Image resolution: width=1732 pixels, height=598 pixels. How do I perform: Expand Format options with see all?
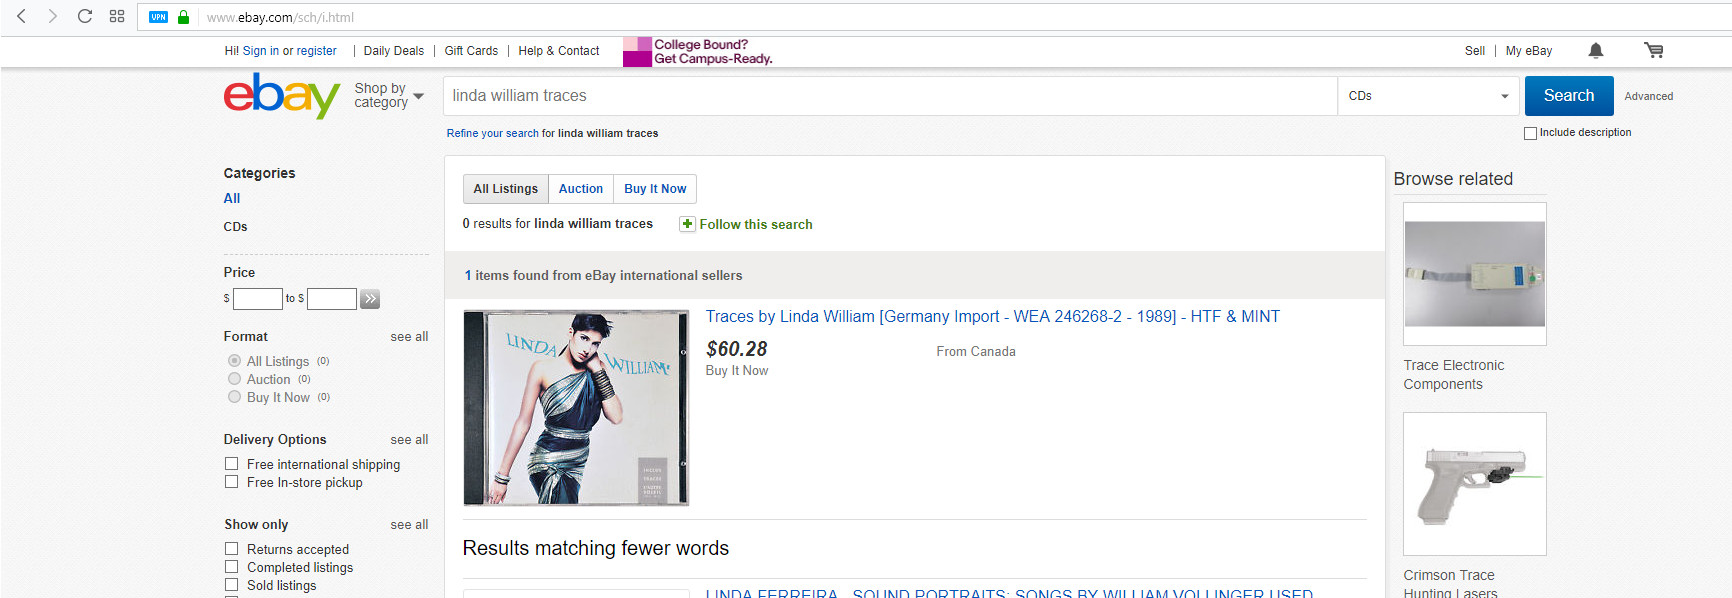coord(409,337)
